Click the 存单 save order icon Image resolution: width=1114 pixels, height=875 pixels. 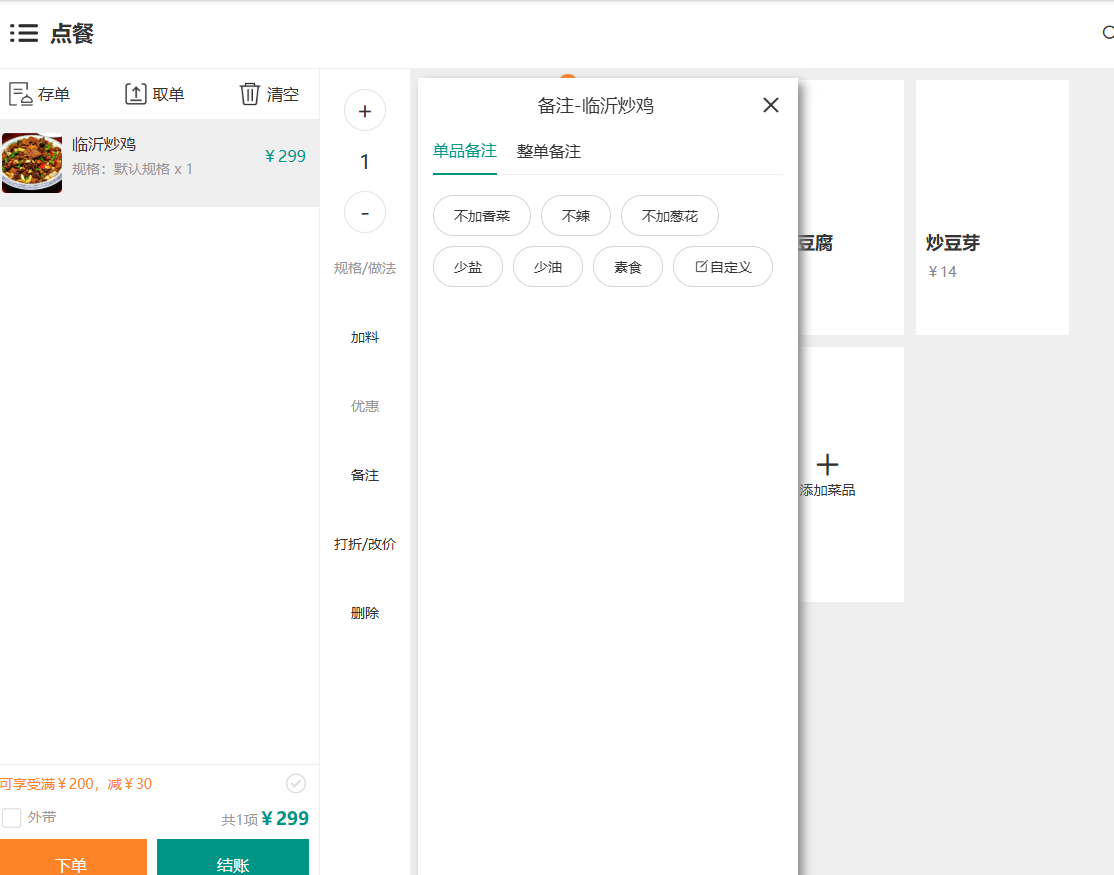pos(20,94)
